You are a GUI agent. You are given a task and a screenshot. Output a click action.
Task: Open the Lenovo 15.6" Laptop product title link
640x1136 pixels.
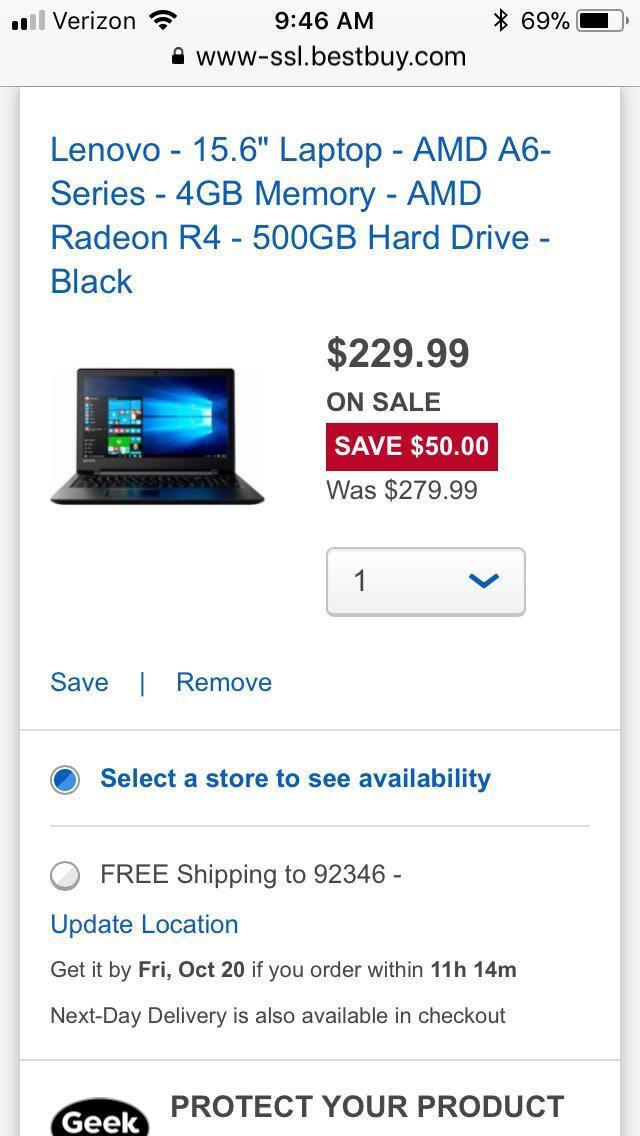click(x=301, y=215)
